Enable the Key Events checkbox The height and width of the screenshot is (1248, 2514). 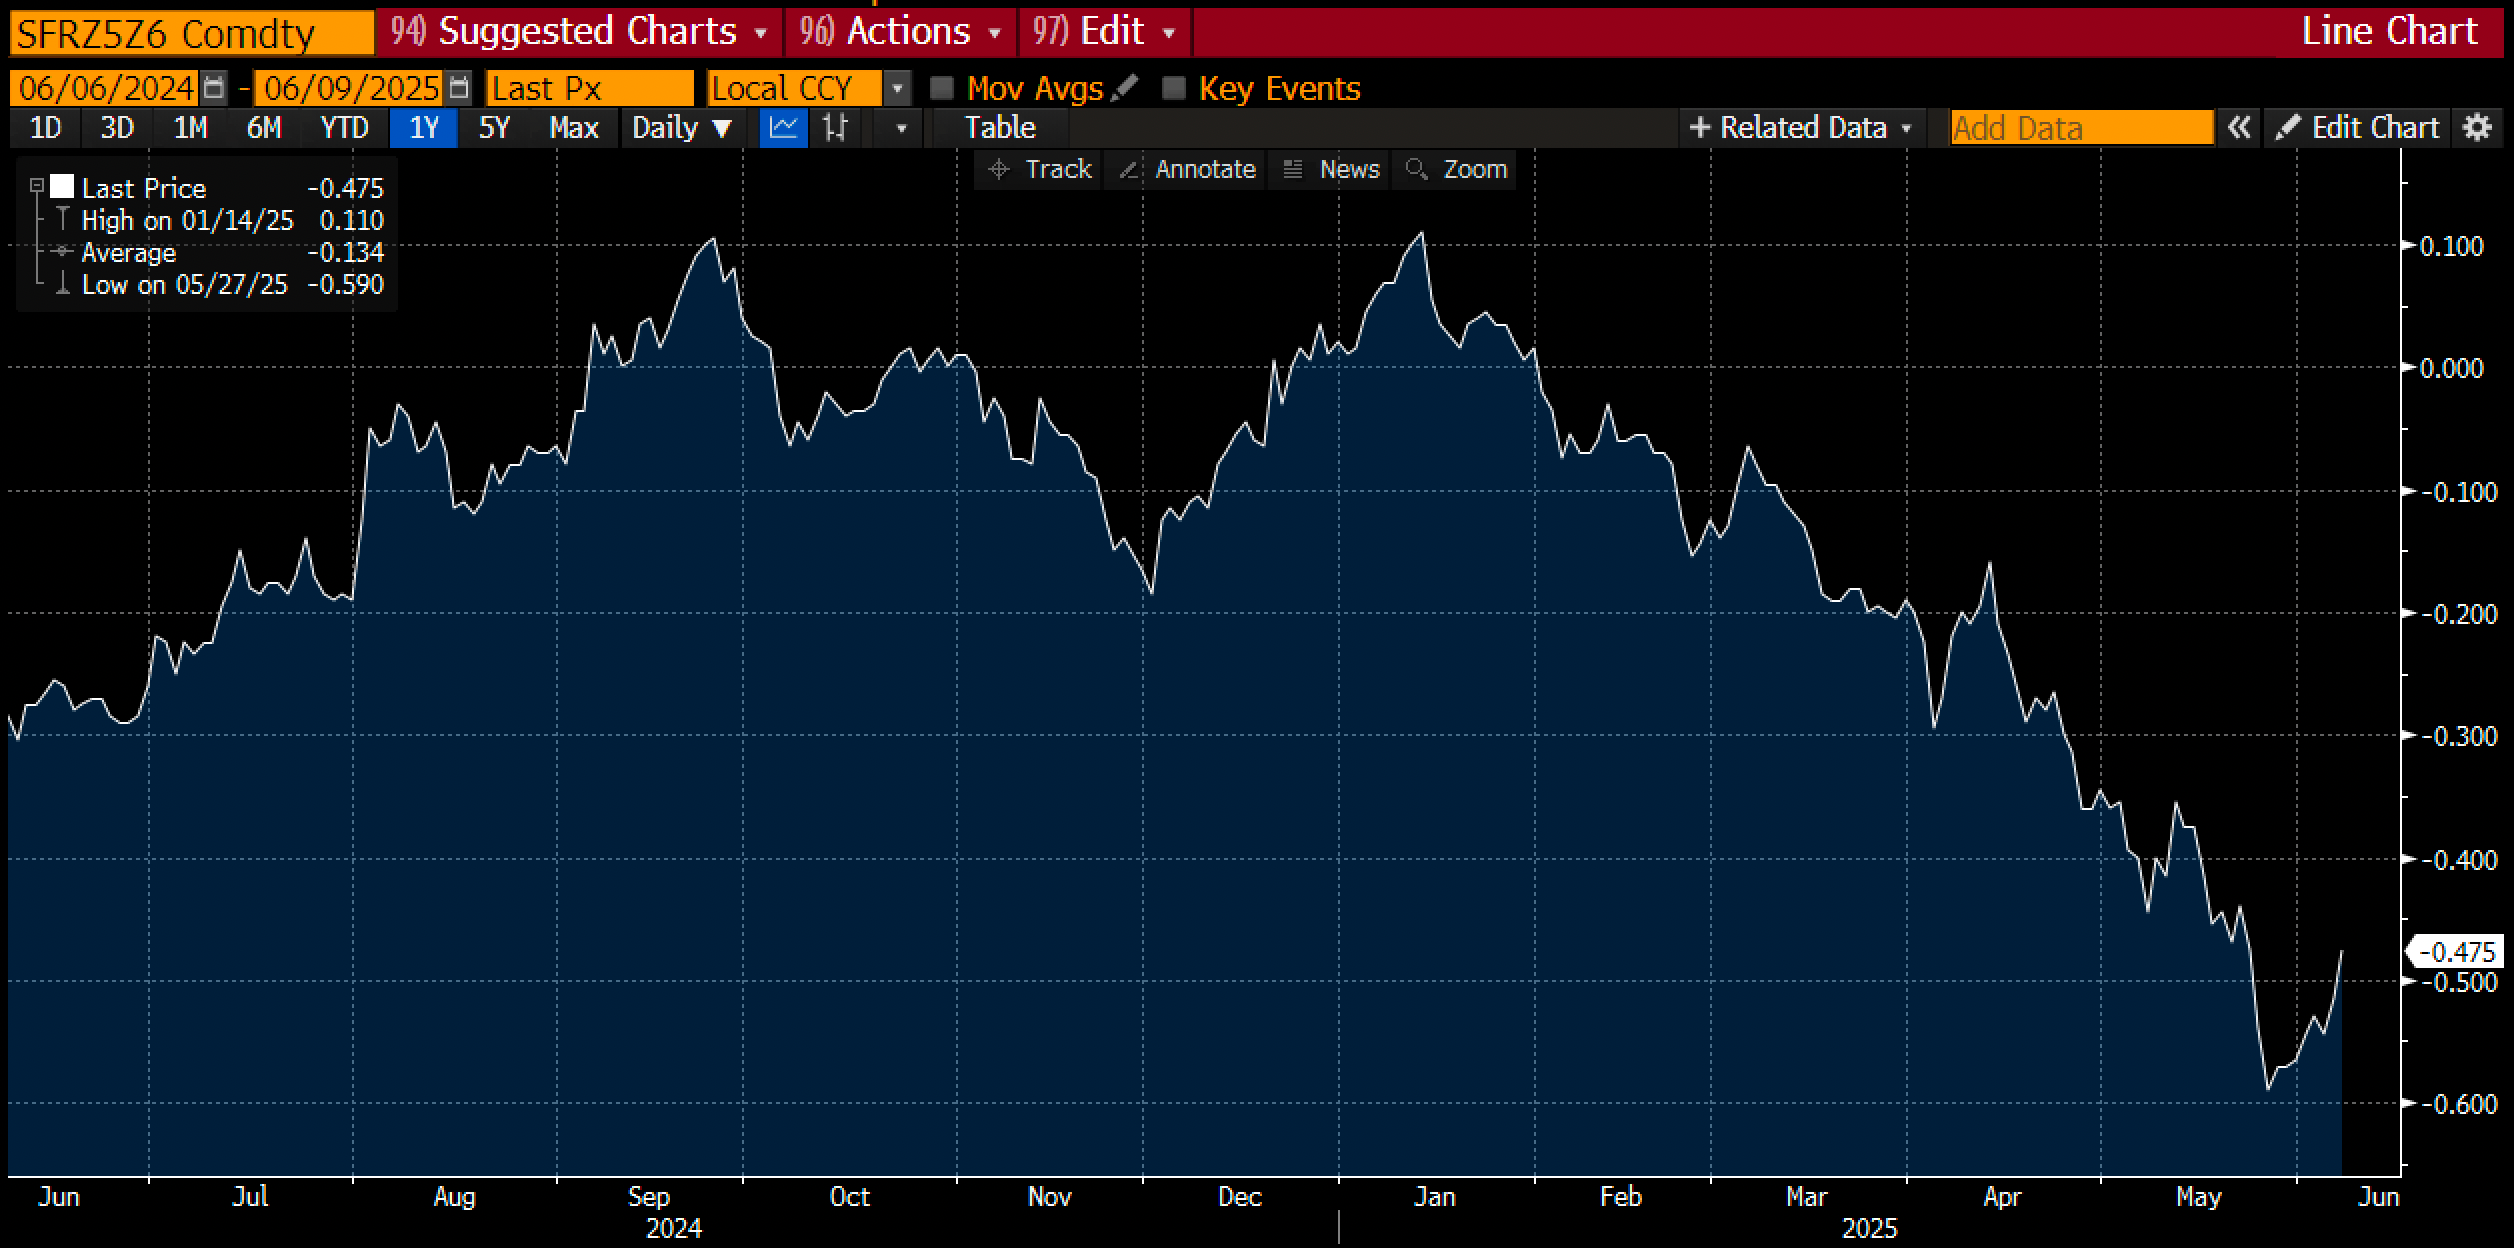(1174, 88)
